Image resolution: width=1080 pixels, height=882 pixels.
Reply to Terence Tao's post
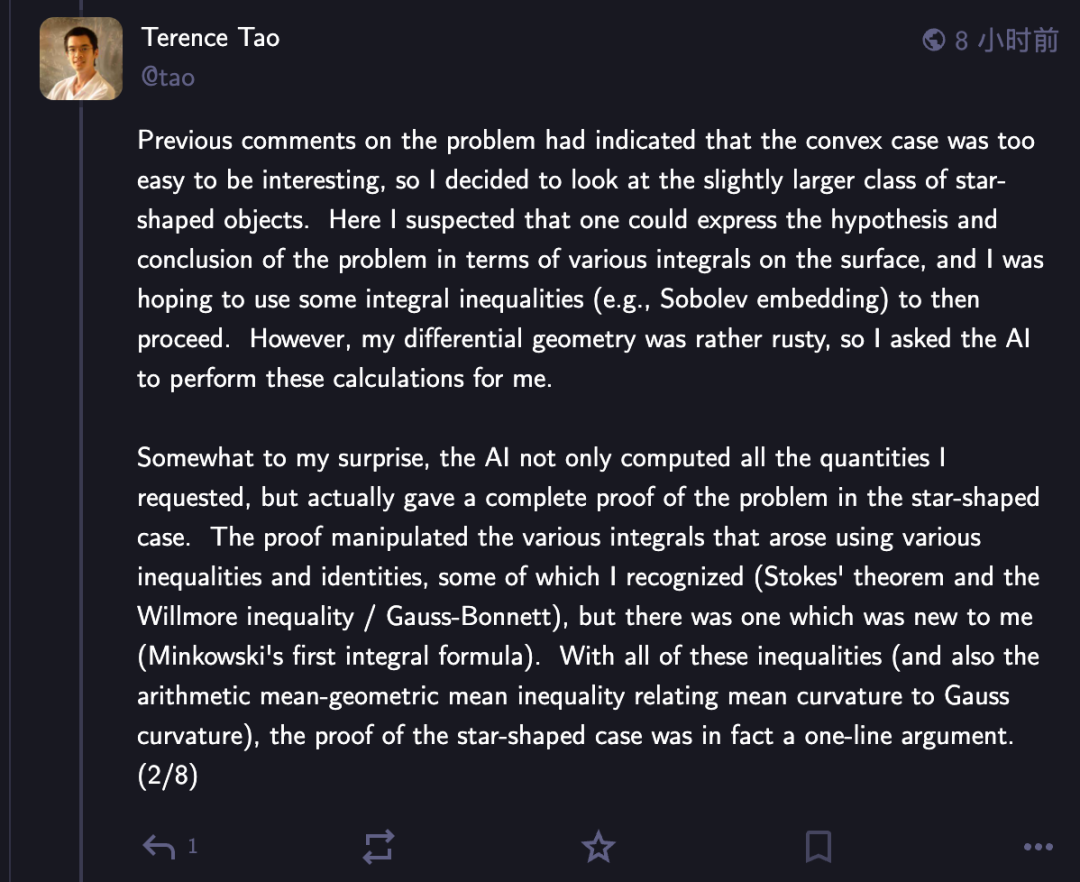159,847
